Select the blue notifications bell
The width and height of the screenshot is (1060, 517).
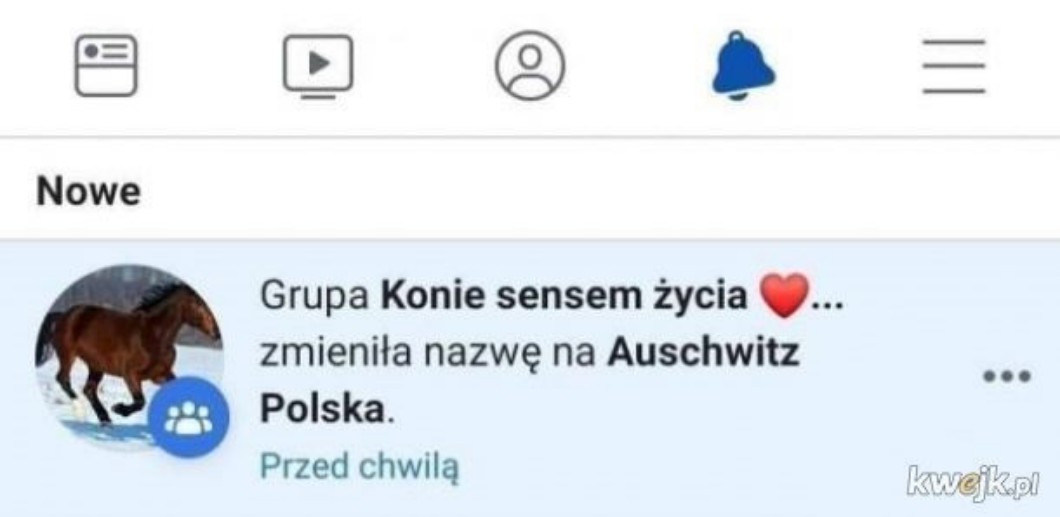744,66
